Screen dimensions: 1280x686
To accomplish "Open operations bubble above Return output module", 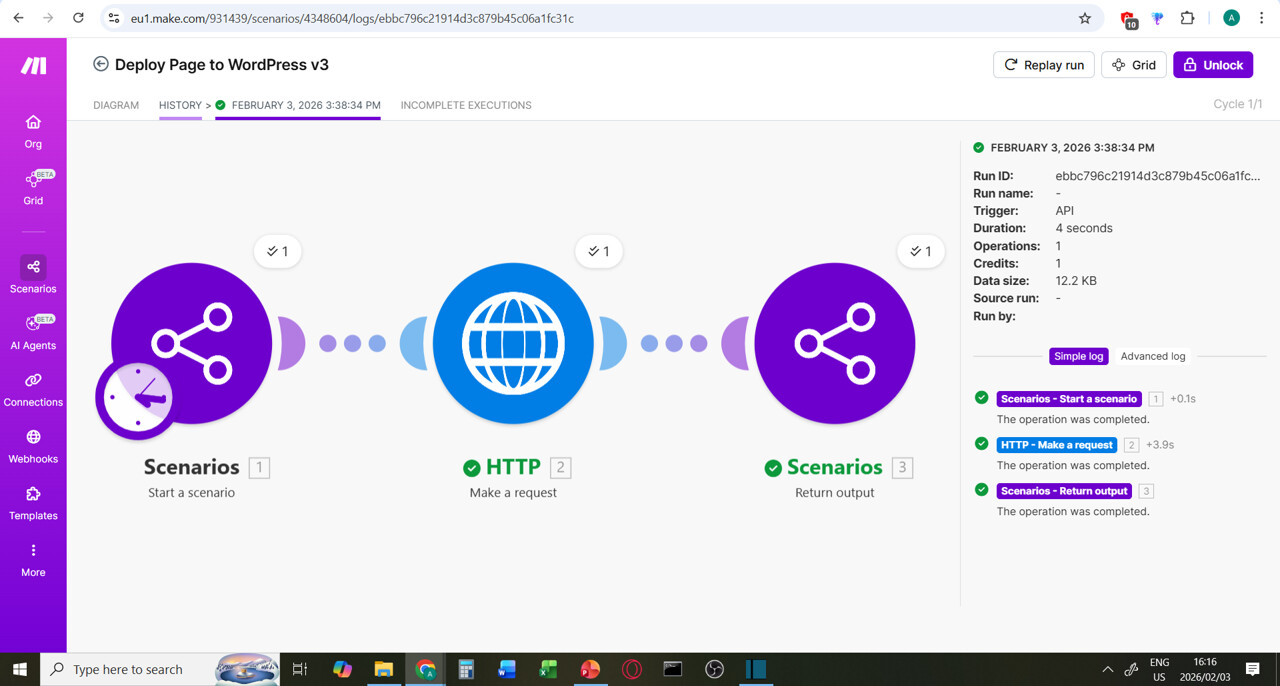I will pyautogui.click(x=921, y=251).
